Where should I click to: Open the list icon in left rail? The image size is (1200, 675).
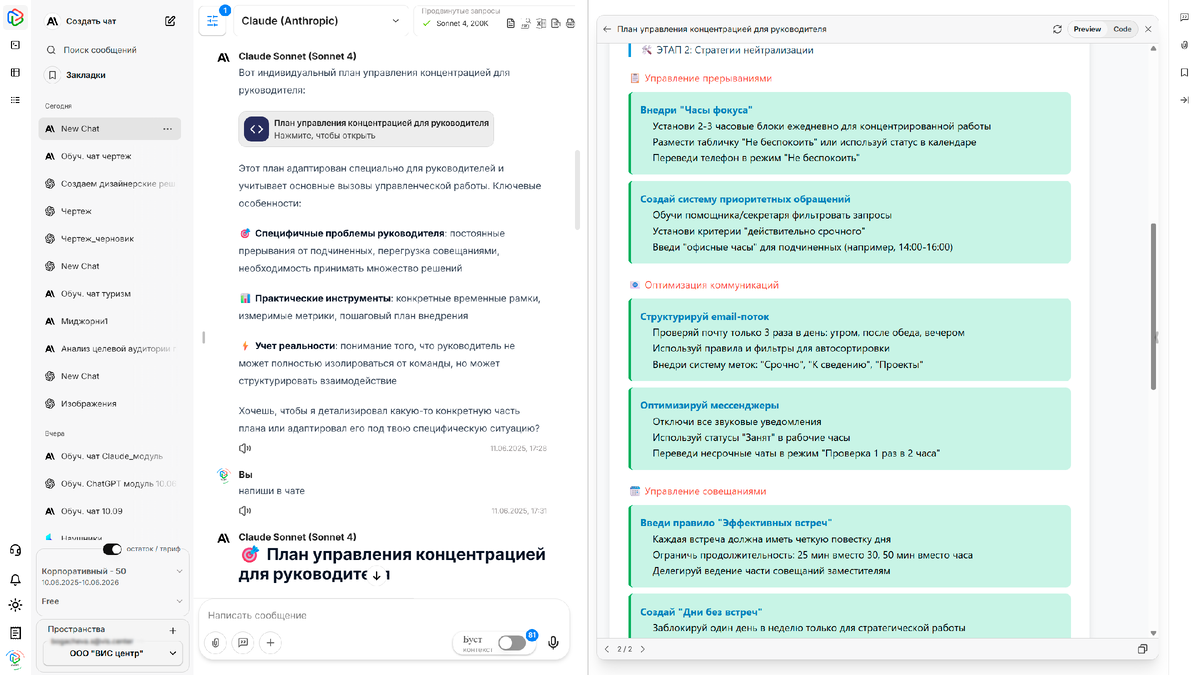(x=15, y=100)
